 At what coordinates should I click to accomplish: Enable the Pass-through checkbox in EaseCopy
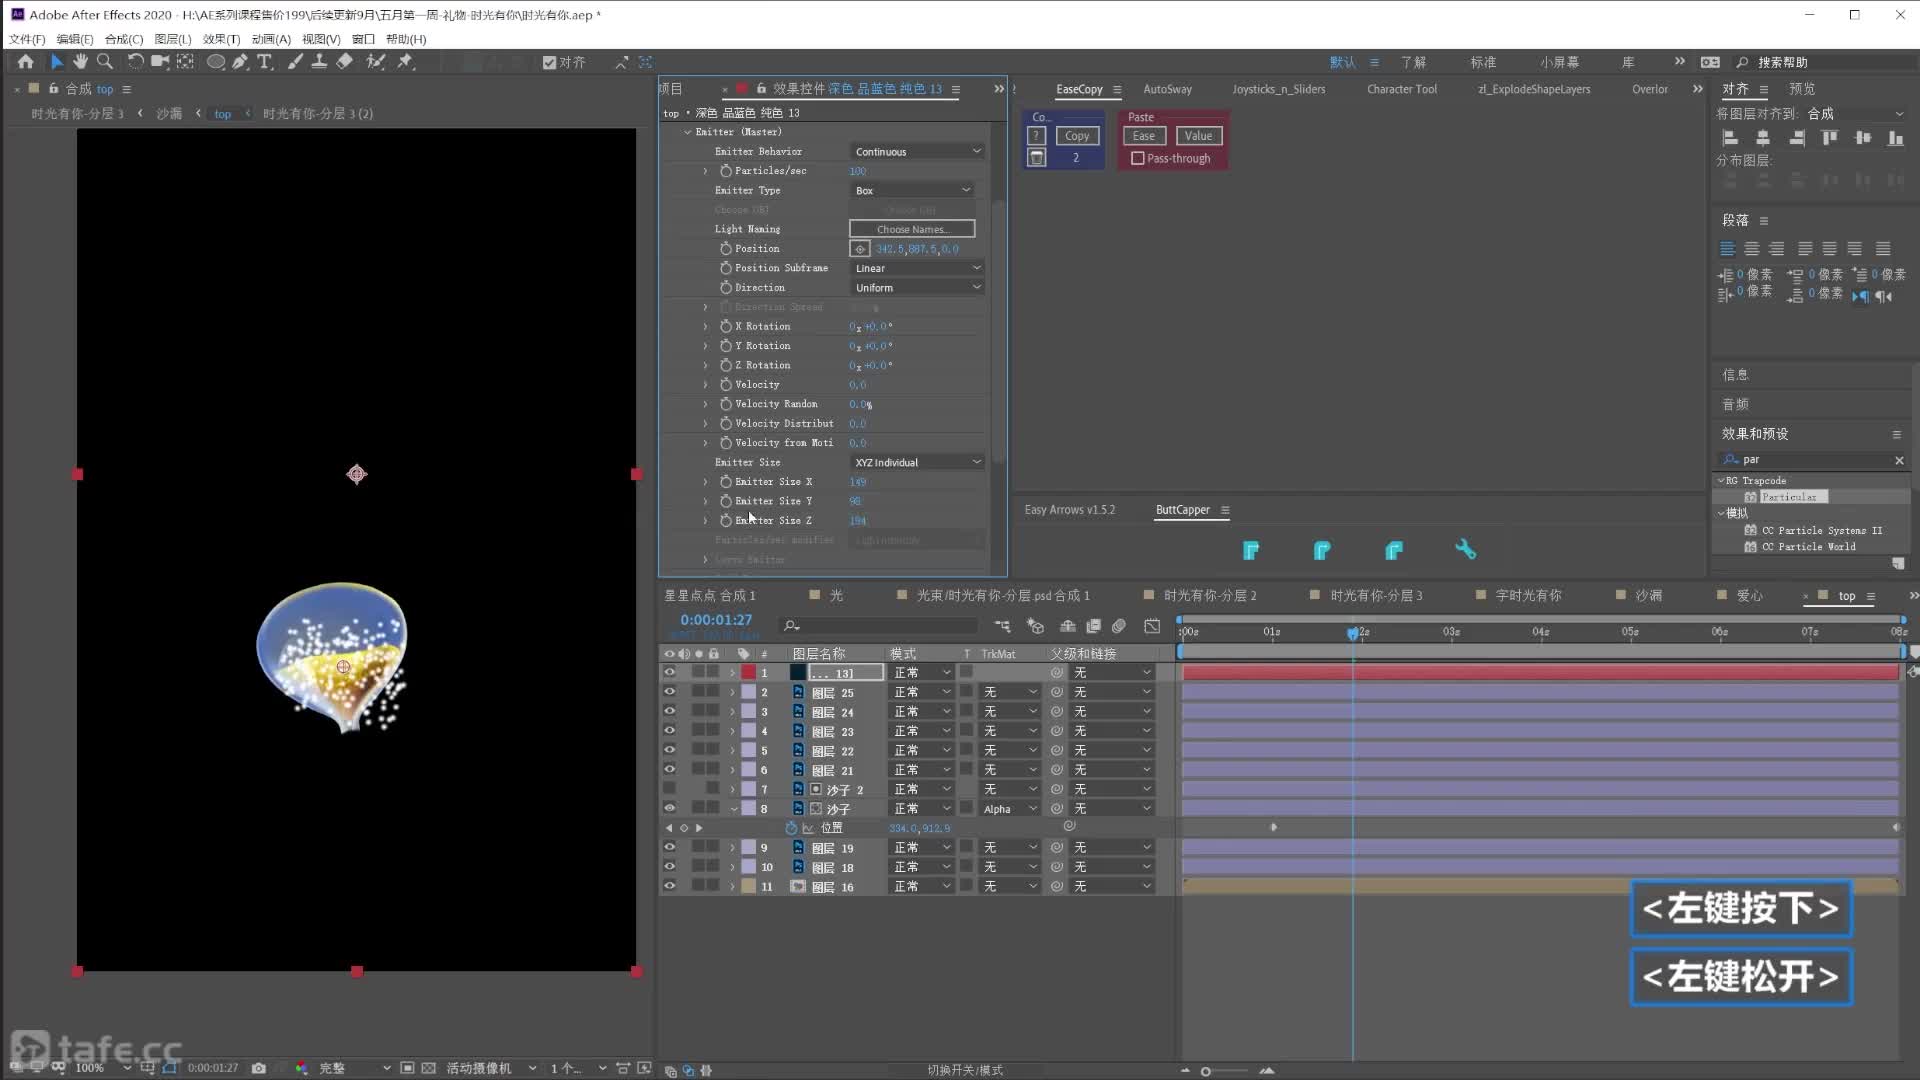click(x=1137, y=158)
